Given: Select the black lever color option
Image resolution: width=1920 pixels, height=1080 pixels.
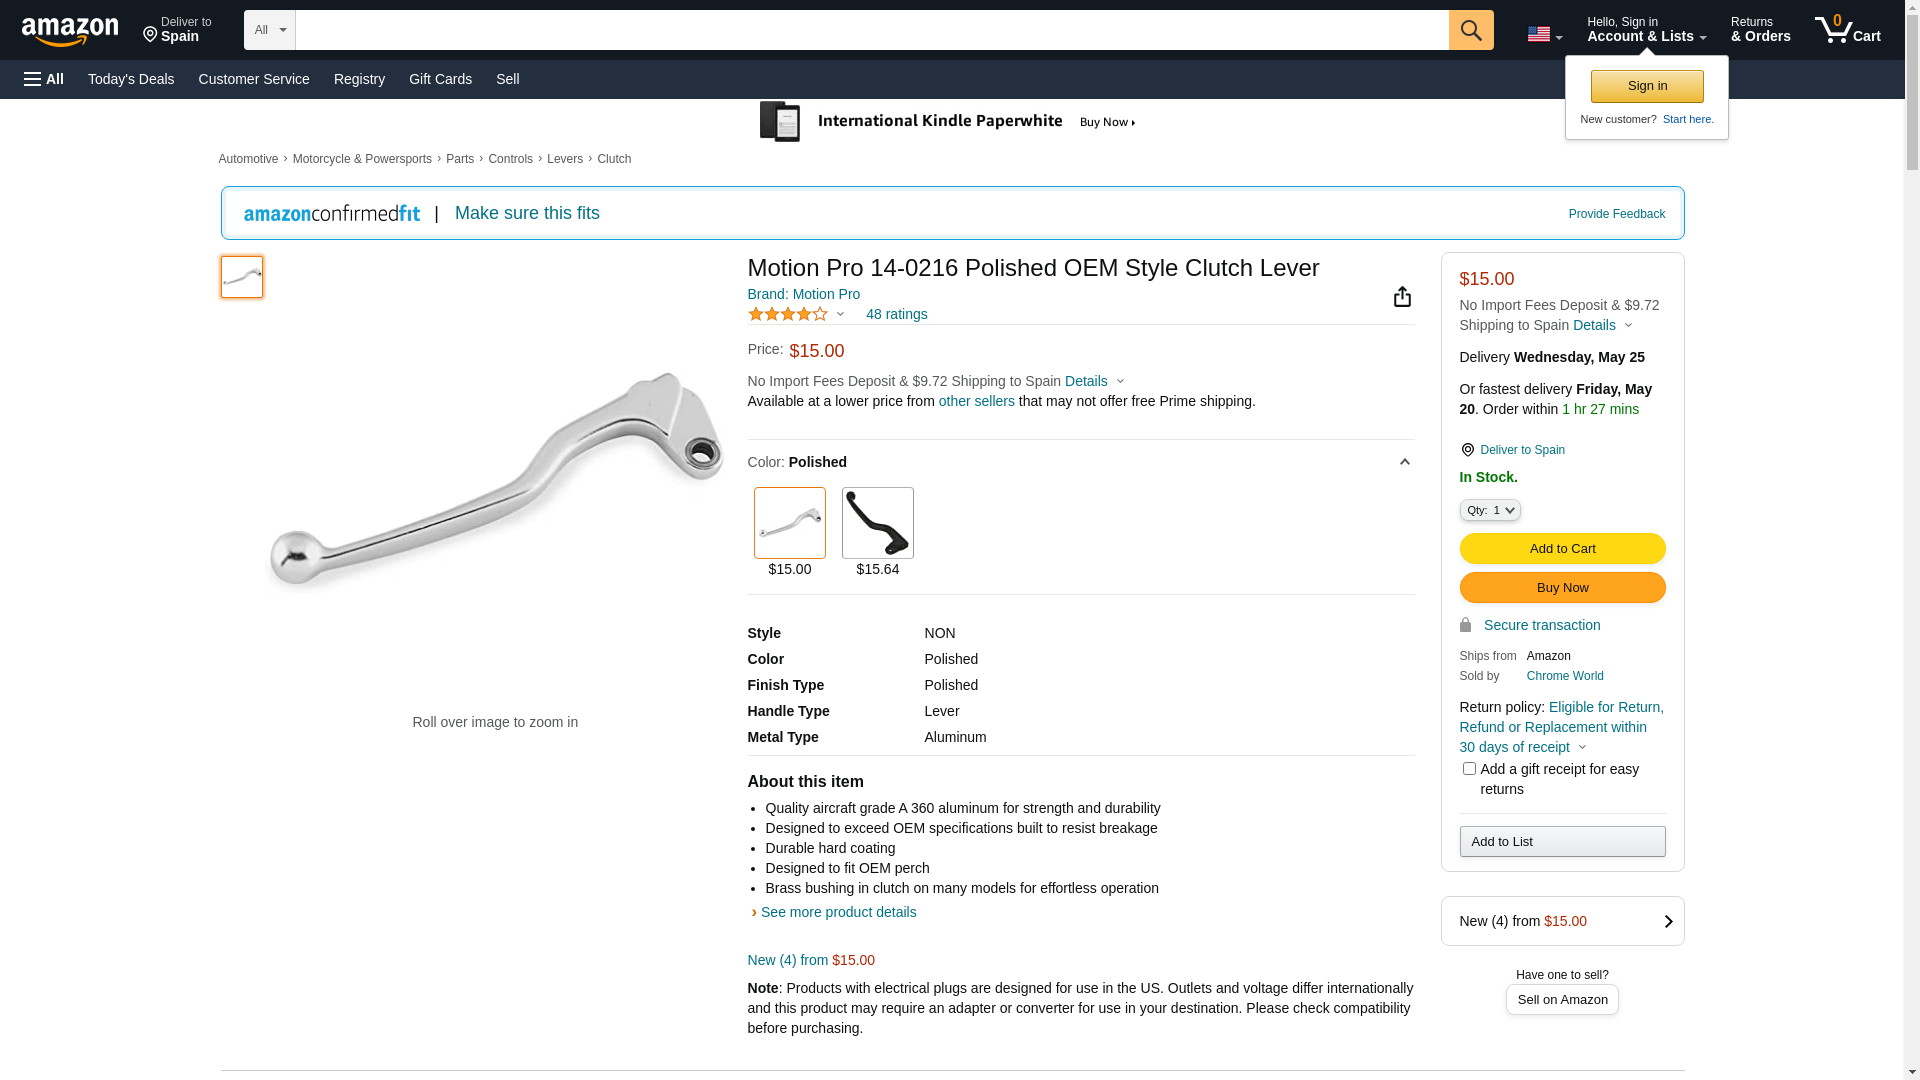Looking at the screenshot, I should [878, 523].
